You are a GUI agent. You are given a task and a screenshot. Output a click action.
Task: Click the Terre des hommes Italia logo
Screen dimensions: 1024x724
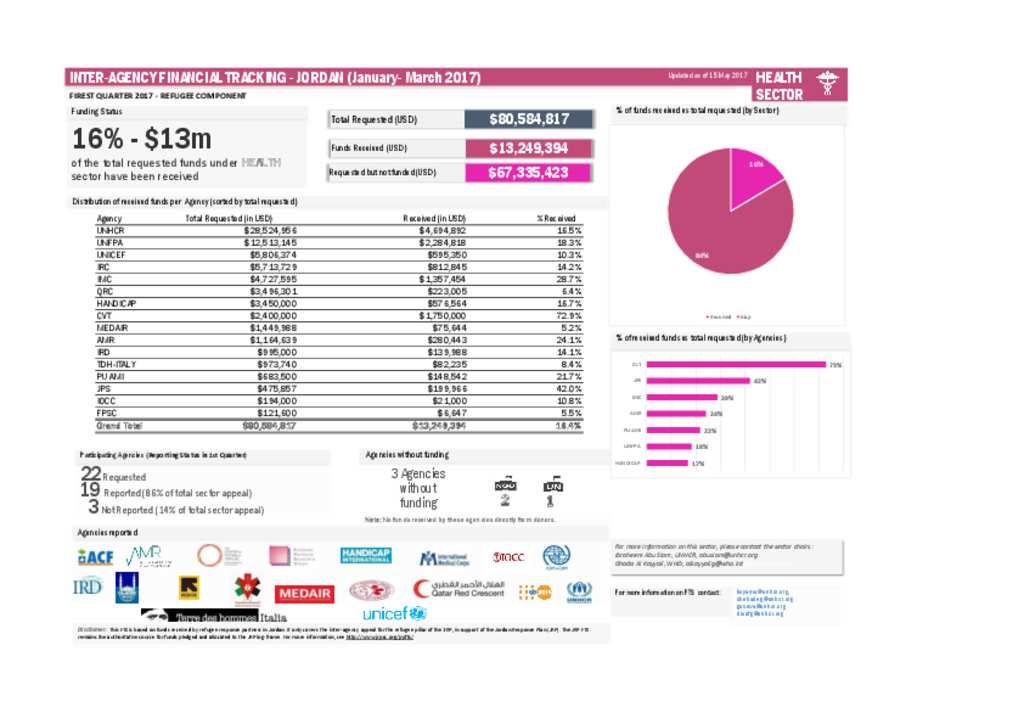tap(214, 616)
